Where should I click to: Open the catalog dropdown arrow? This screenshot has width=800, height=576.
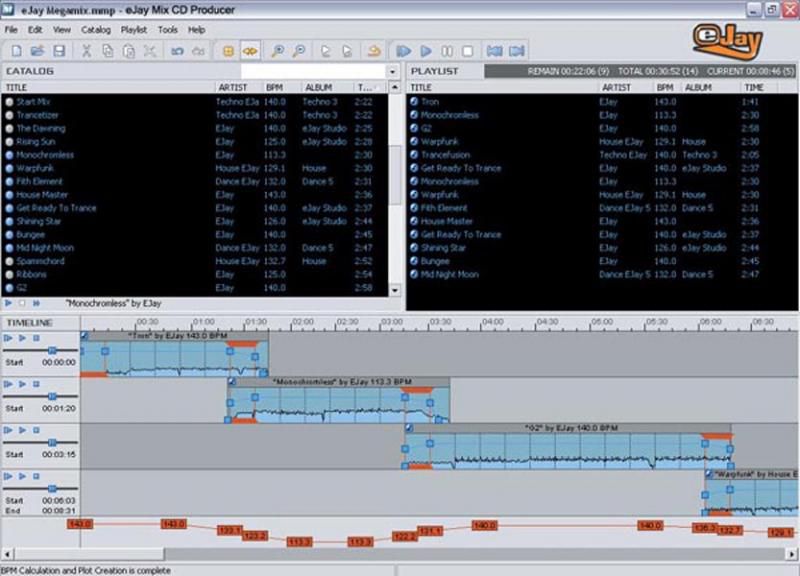coord(392,72)
